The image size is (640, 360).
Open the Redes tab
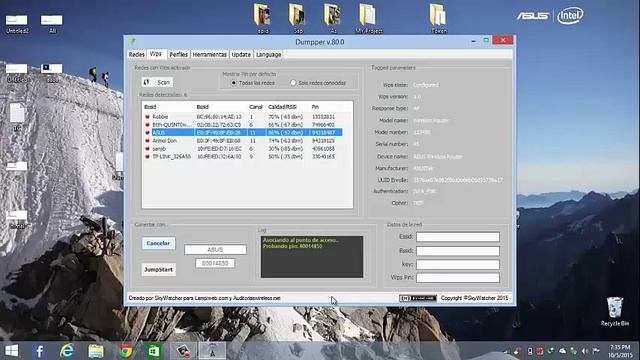tap(136, 54)
